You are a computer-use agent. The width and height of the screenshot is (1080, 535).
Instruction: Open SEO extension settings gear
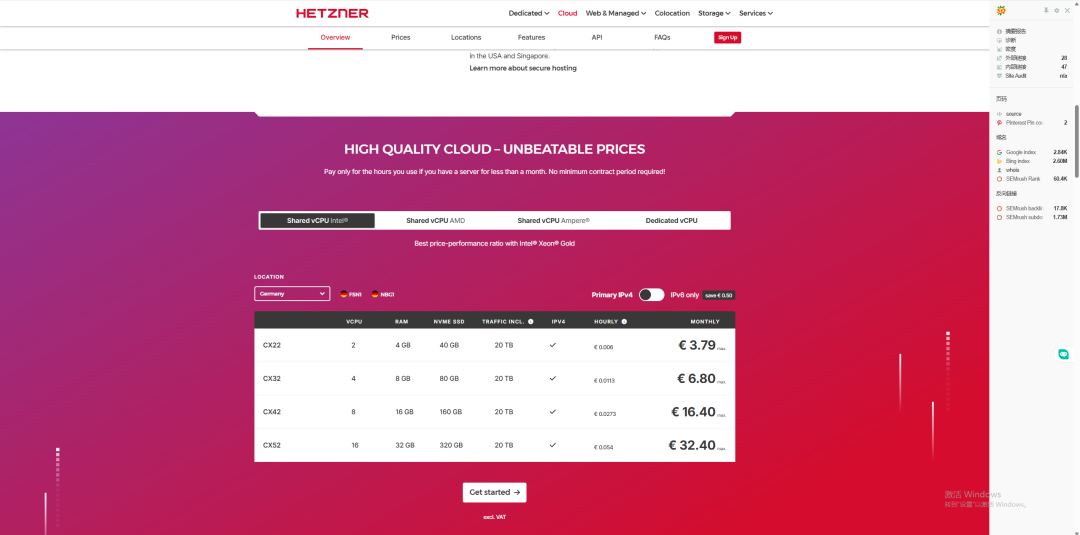(1057, 10)
